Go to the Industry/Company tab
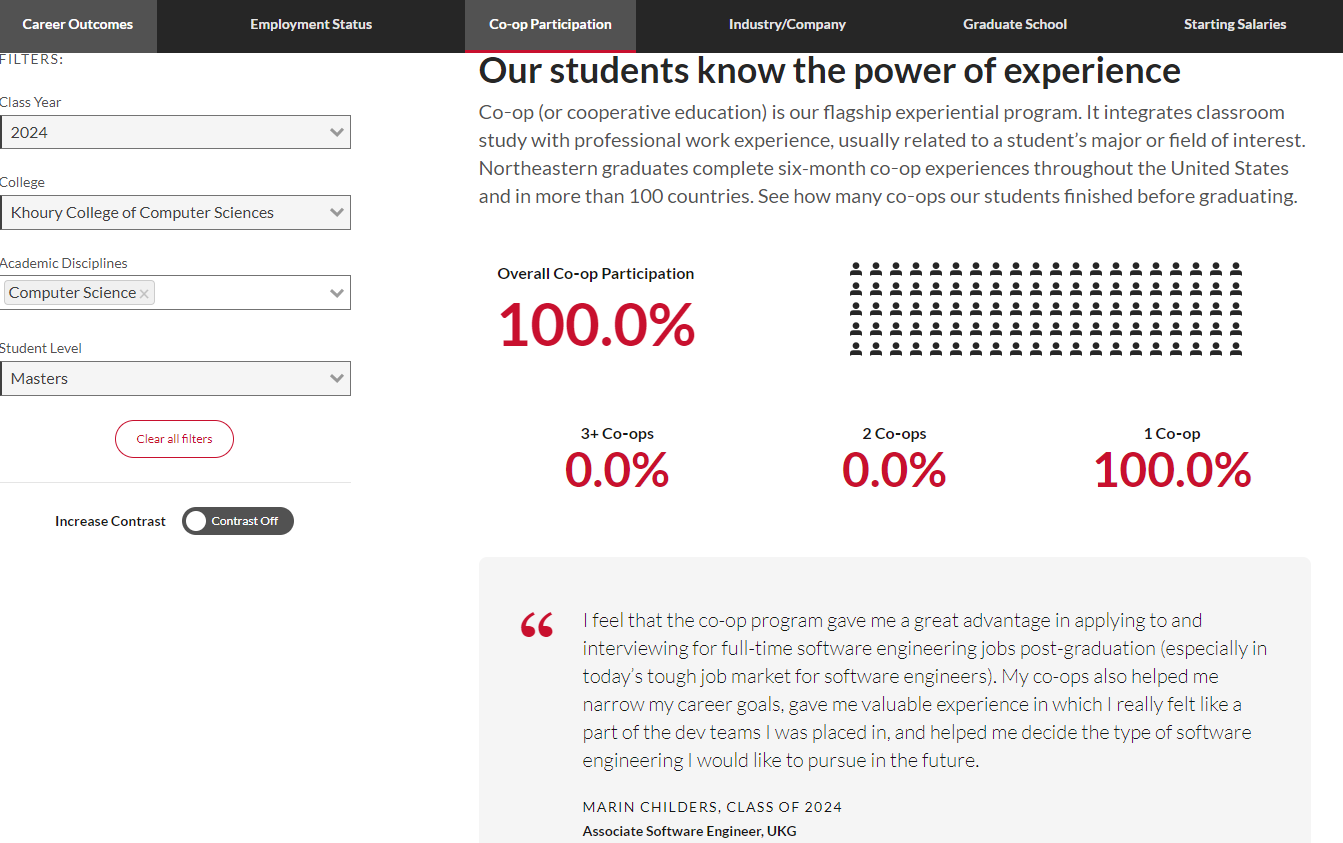 pos(787,25)
